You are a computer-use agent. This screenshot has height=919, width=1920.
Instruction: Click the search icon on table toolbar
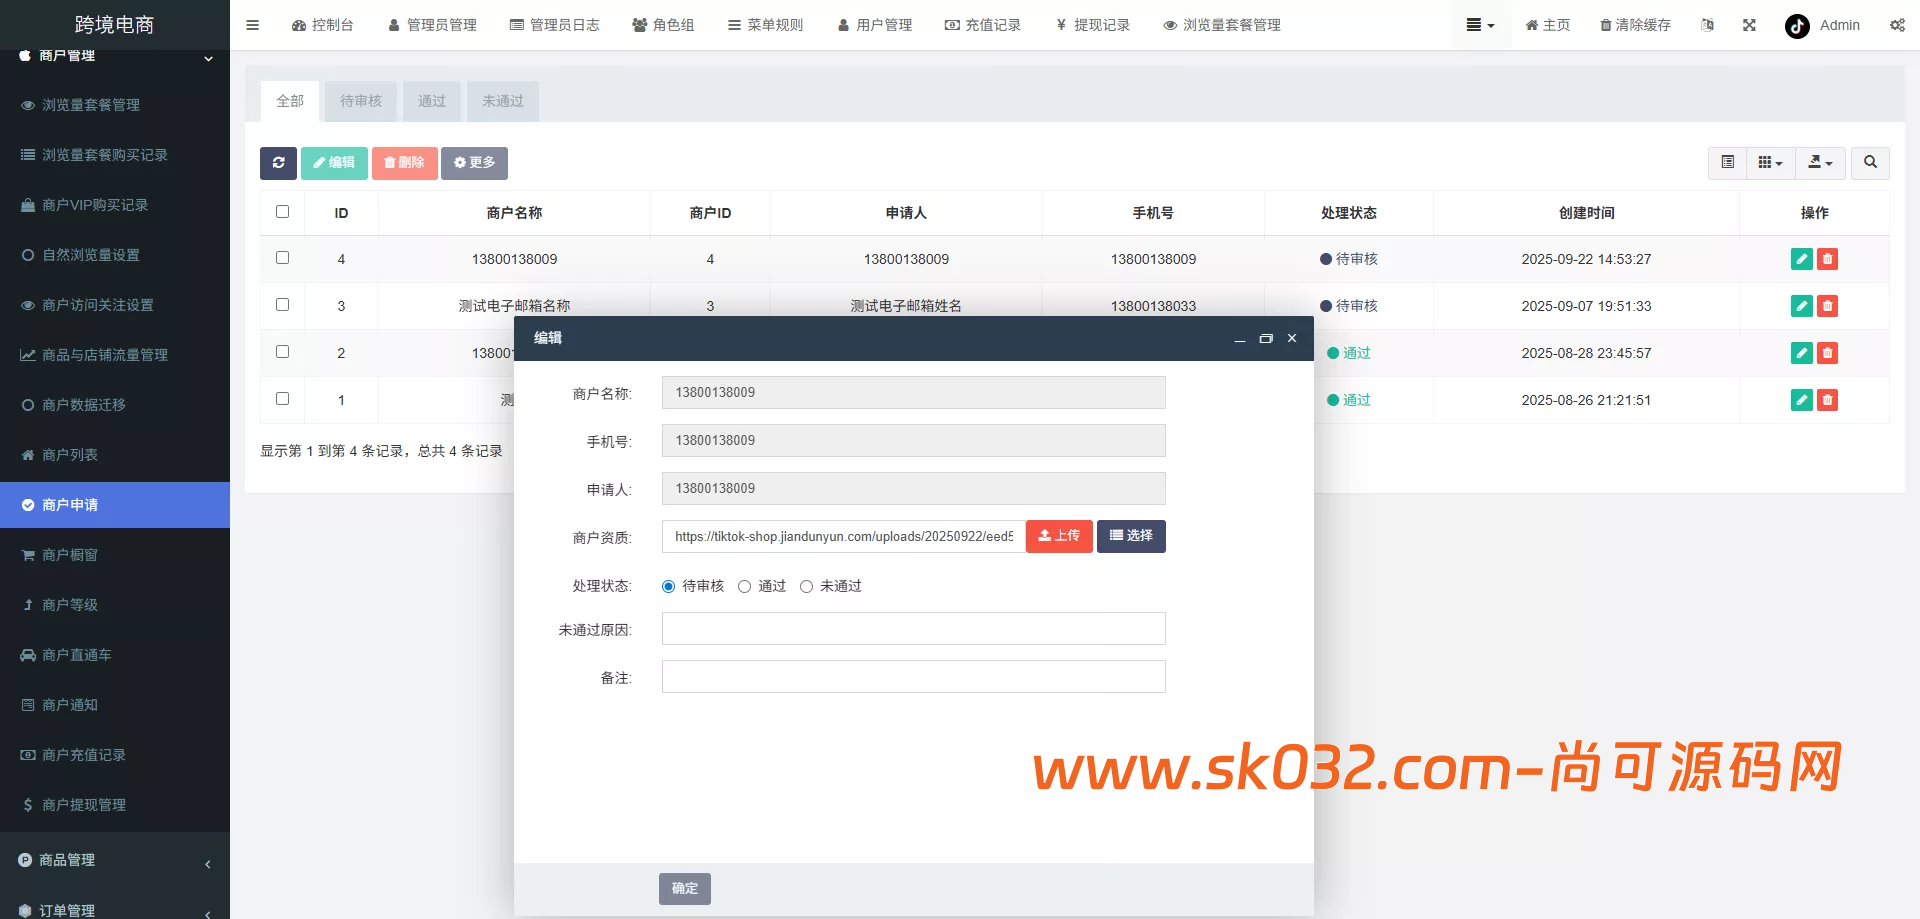1869,162
